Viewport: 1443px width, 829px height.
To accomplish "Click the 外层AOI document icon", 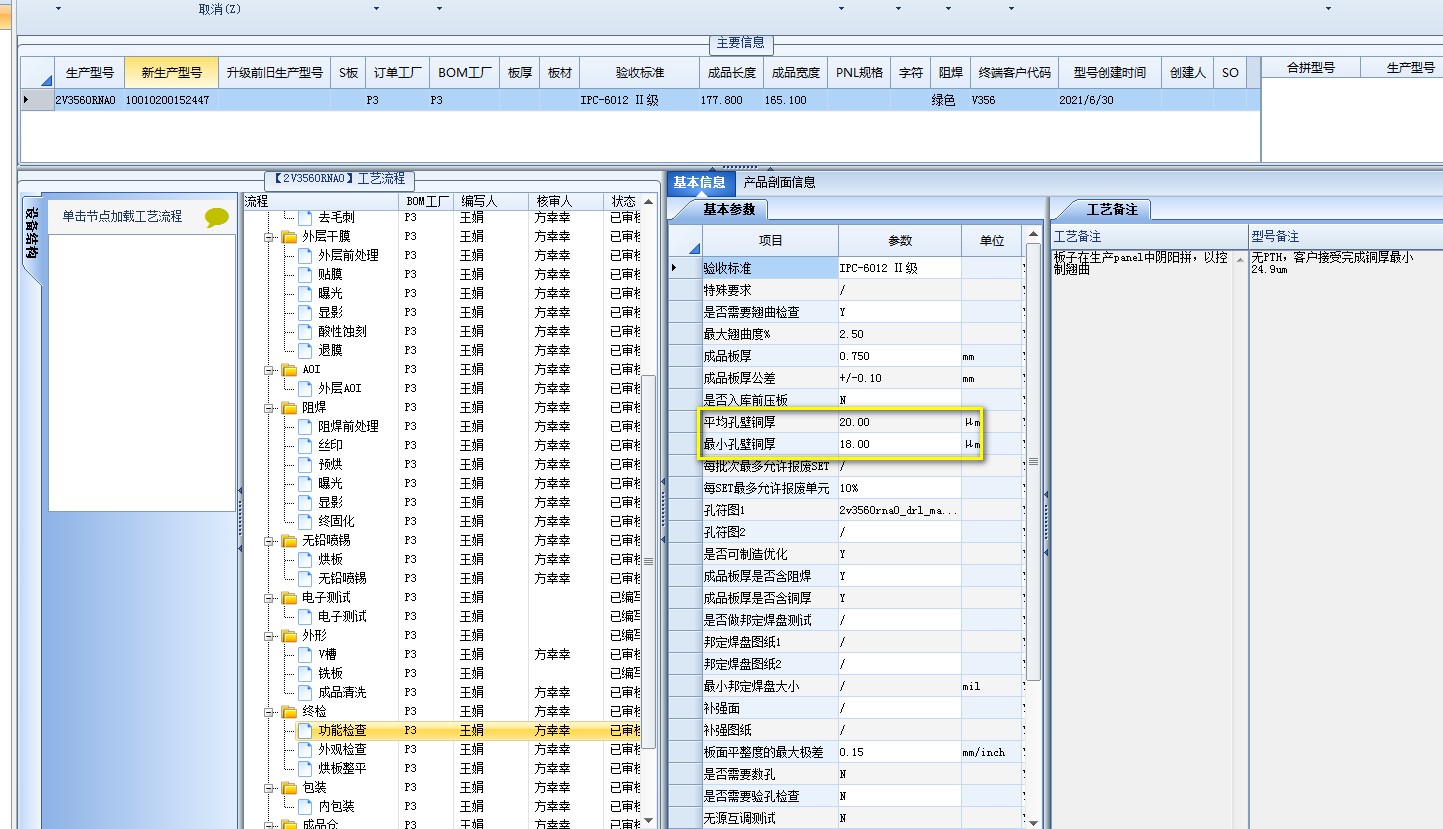I will [305, 389].
